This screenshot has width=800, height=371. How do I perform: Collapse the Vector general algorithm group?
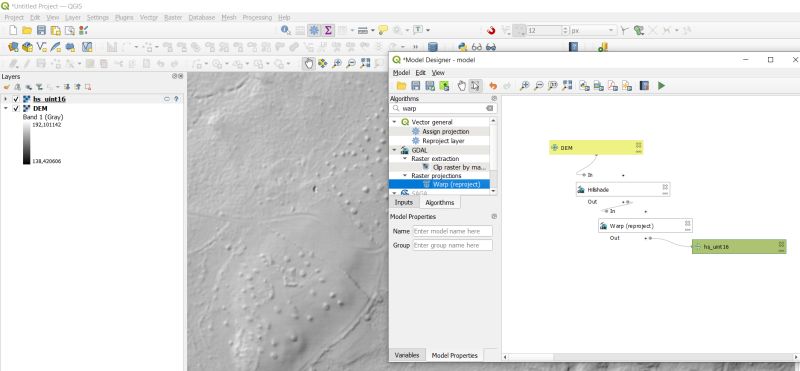(394, 122)
